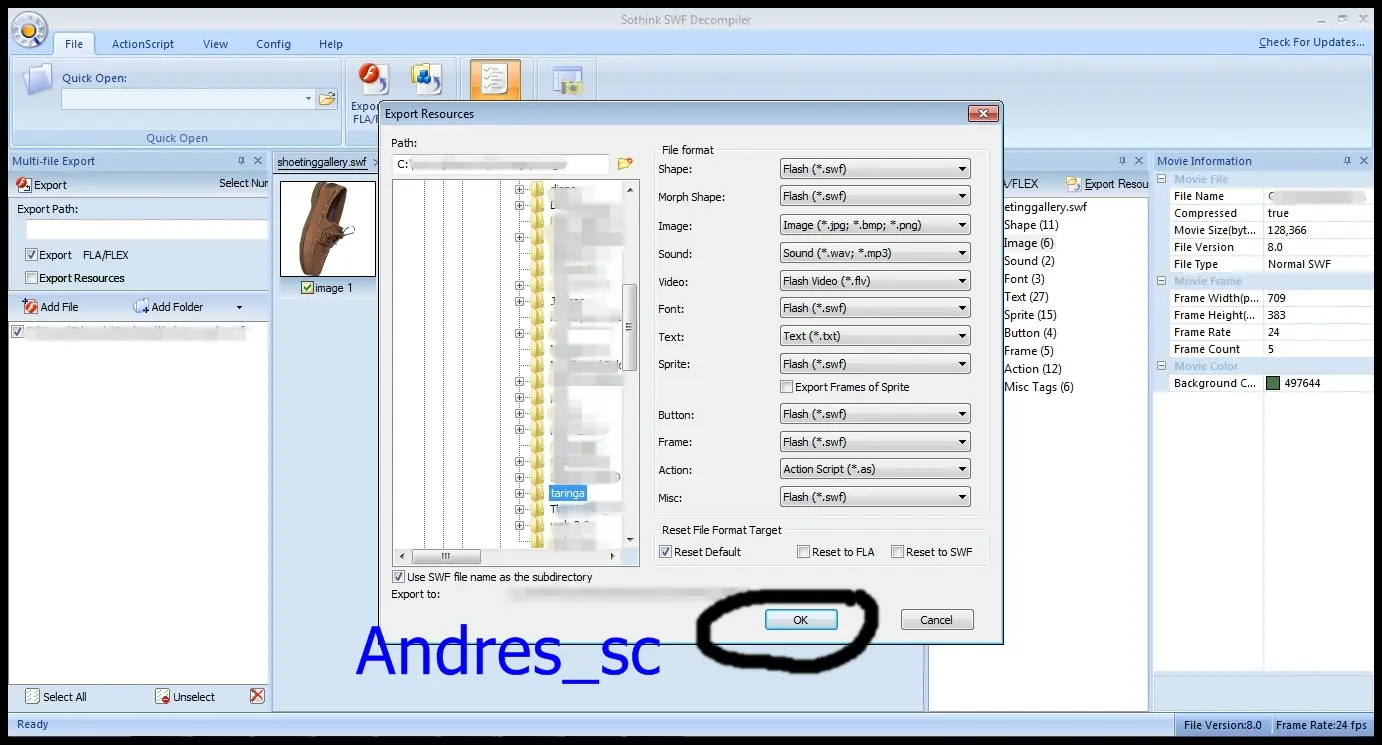The width and height of the screenshot is (1382, 745).
Task: Click the red X remove icon beside Unselect
Action: tap(257, 696)
